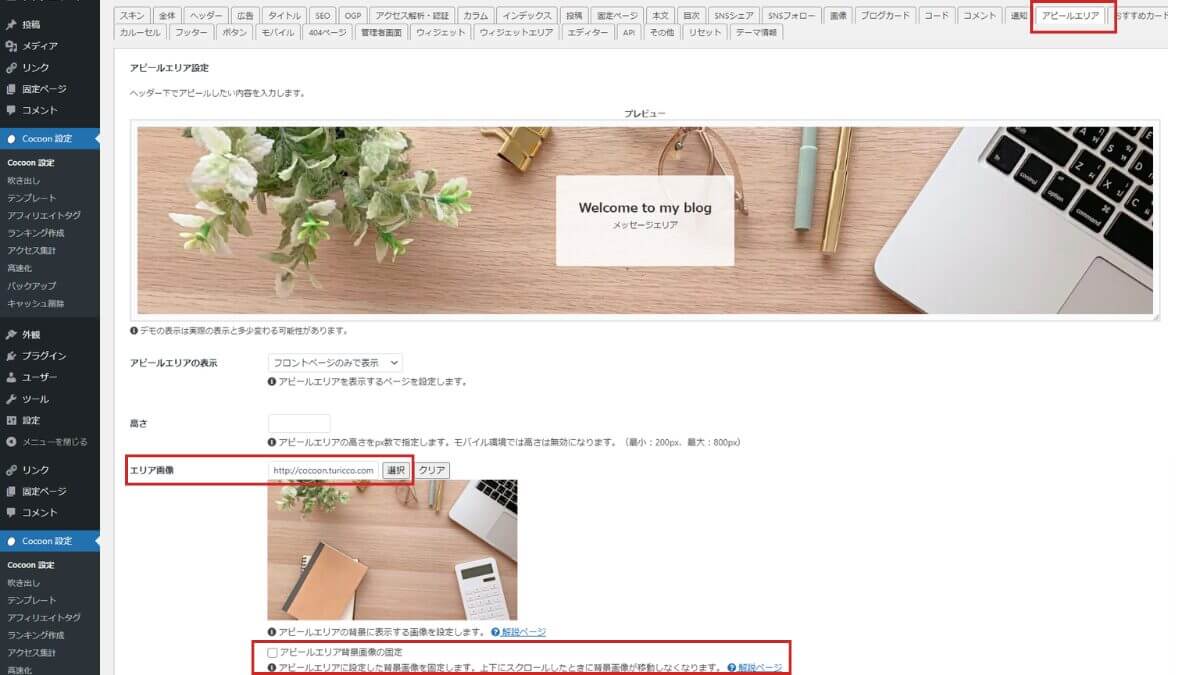The height and width of the screenshot is (675, 1200).
Task: Open the 投稿 (Posts) pin icon menu
Action: pyautogui.click(x=12, y=24)
